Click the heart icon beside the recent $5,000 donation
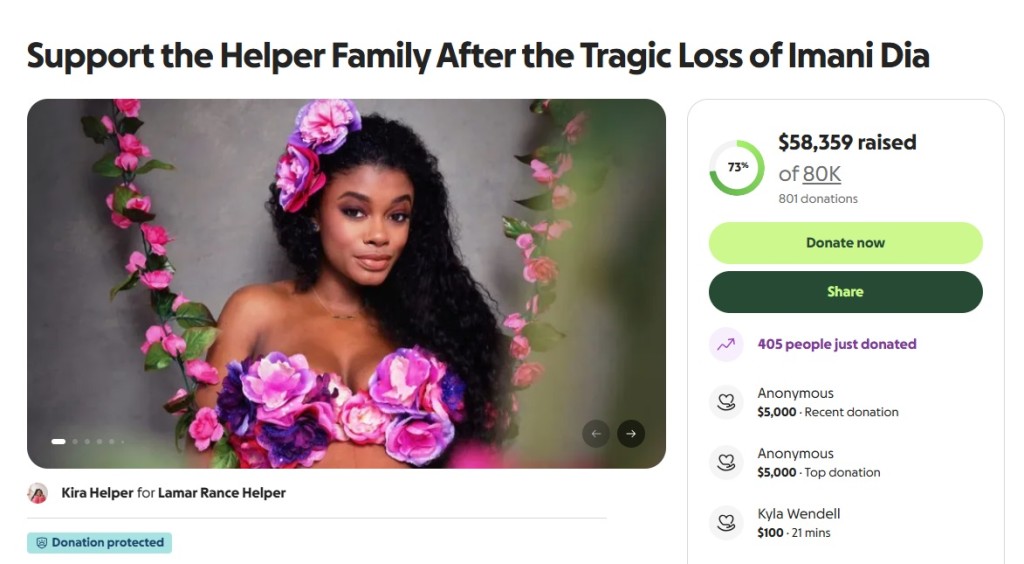The width and height of the screenshot is (1024, 564). [x=726, y=402]
